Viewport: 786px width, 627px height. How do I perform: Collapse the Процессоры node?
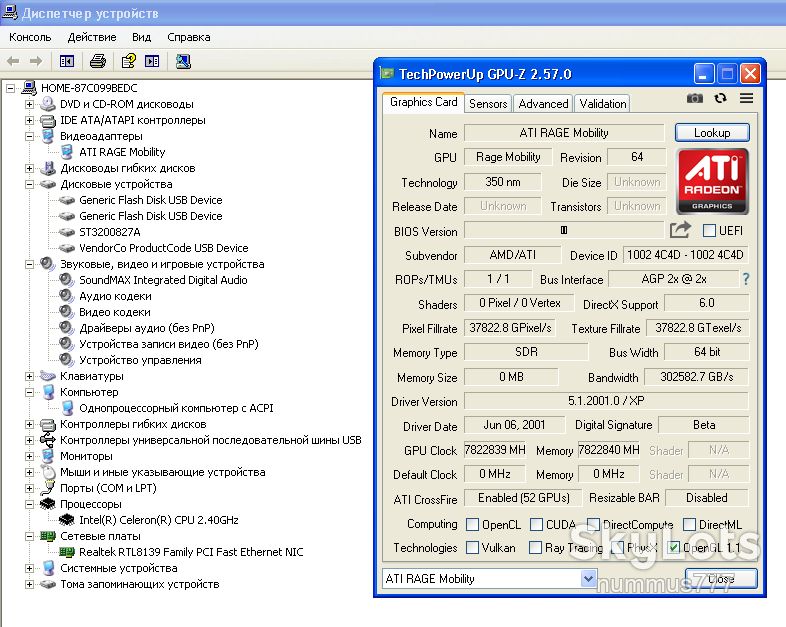(29, 504)
